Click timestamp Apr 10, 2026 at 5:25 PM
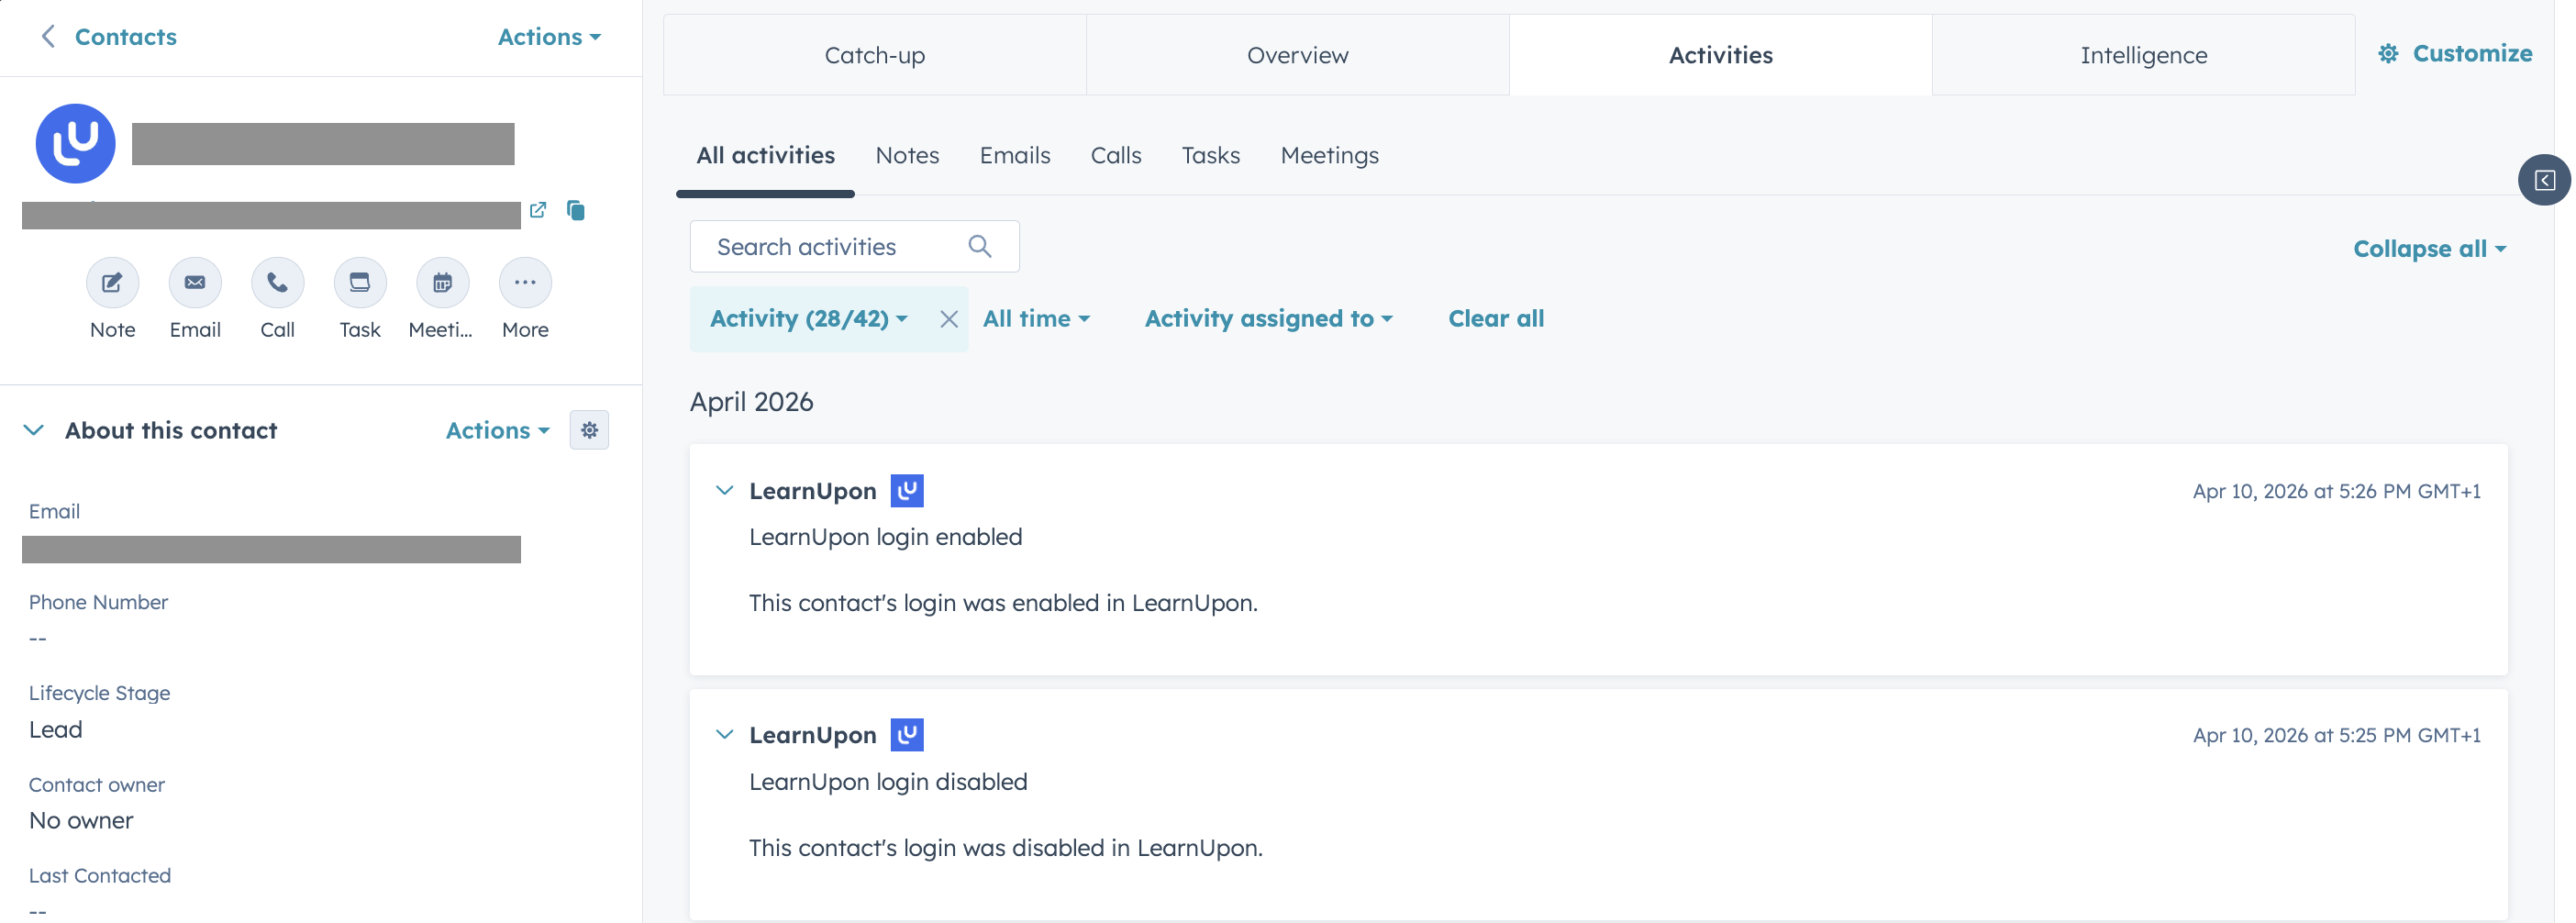The width and height of the screenshot is (2576, 923). coord(2336,735)
